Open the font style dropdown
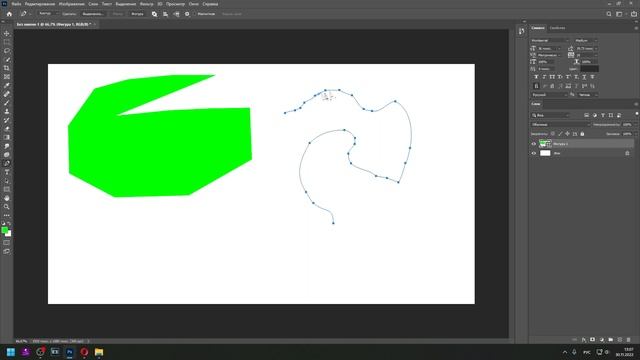The image size is (640, 360). pyautogui.click(x=586, y=40)
